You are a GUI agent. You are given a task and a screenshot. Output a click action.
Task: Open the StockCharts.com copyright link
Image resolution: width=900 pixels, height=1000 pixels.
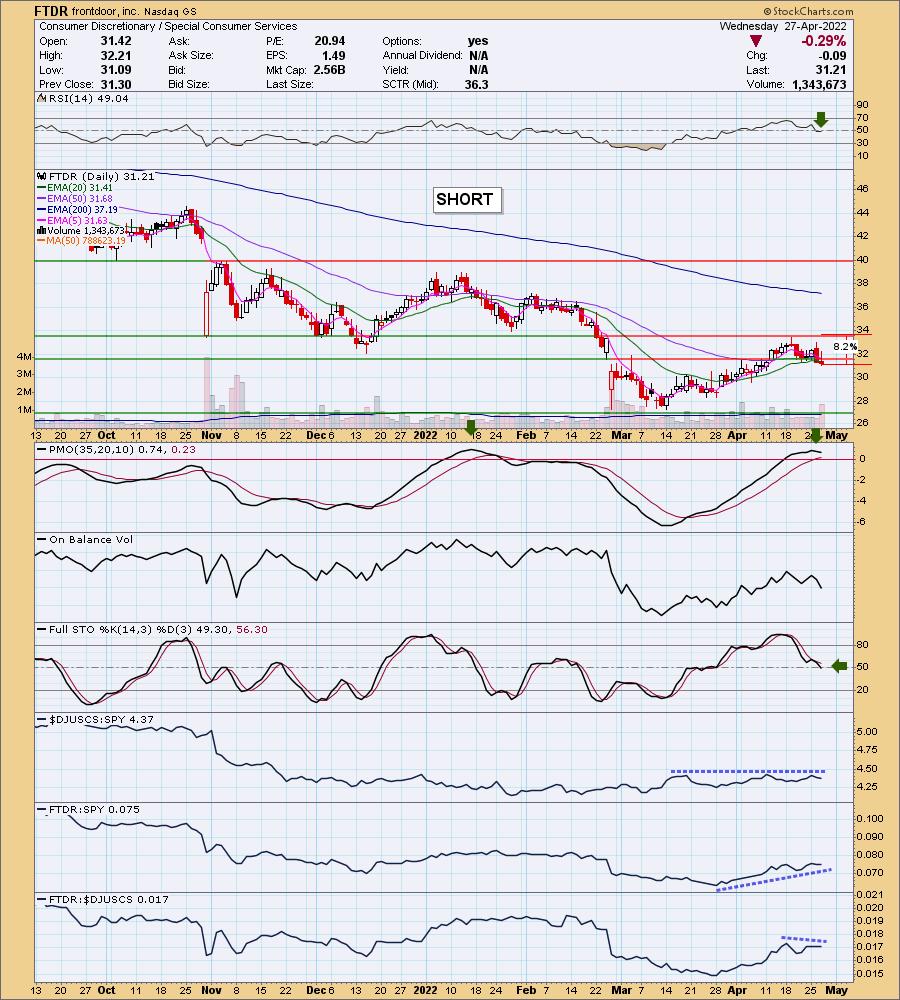point(808,11)
